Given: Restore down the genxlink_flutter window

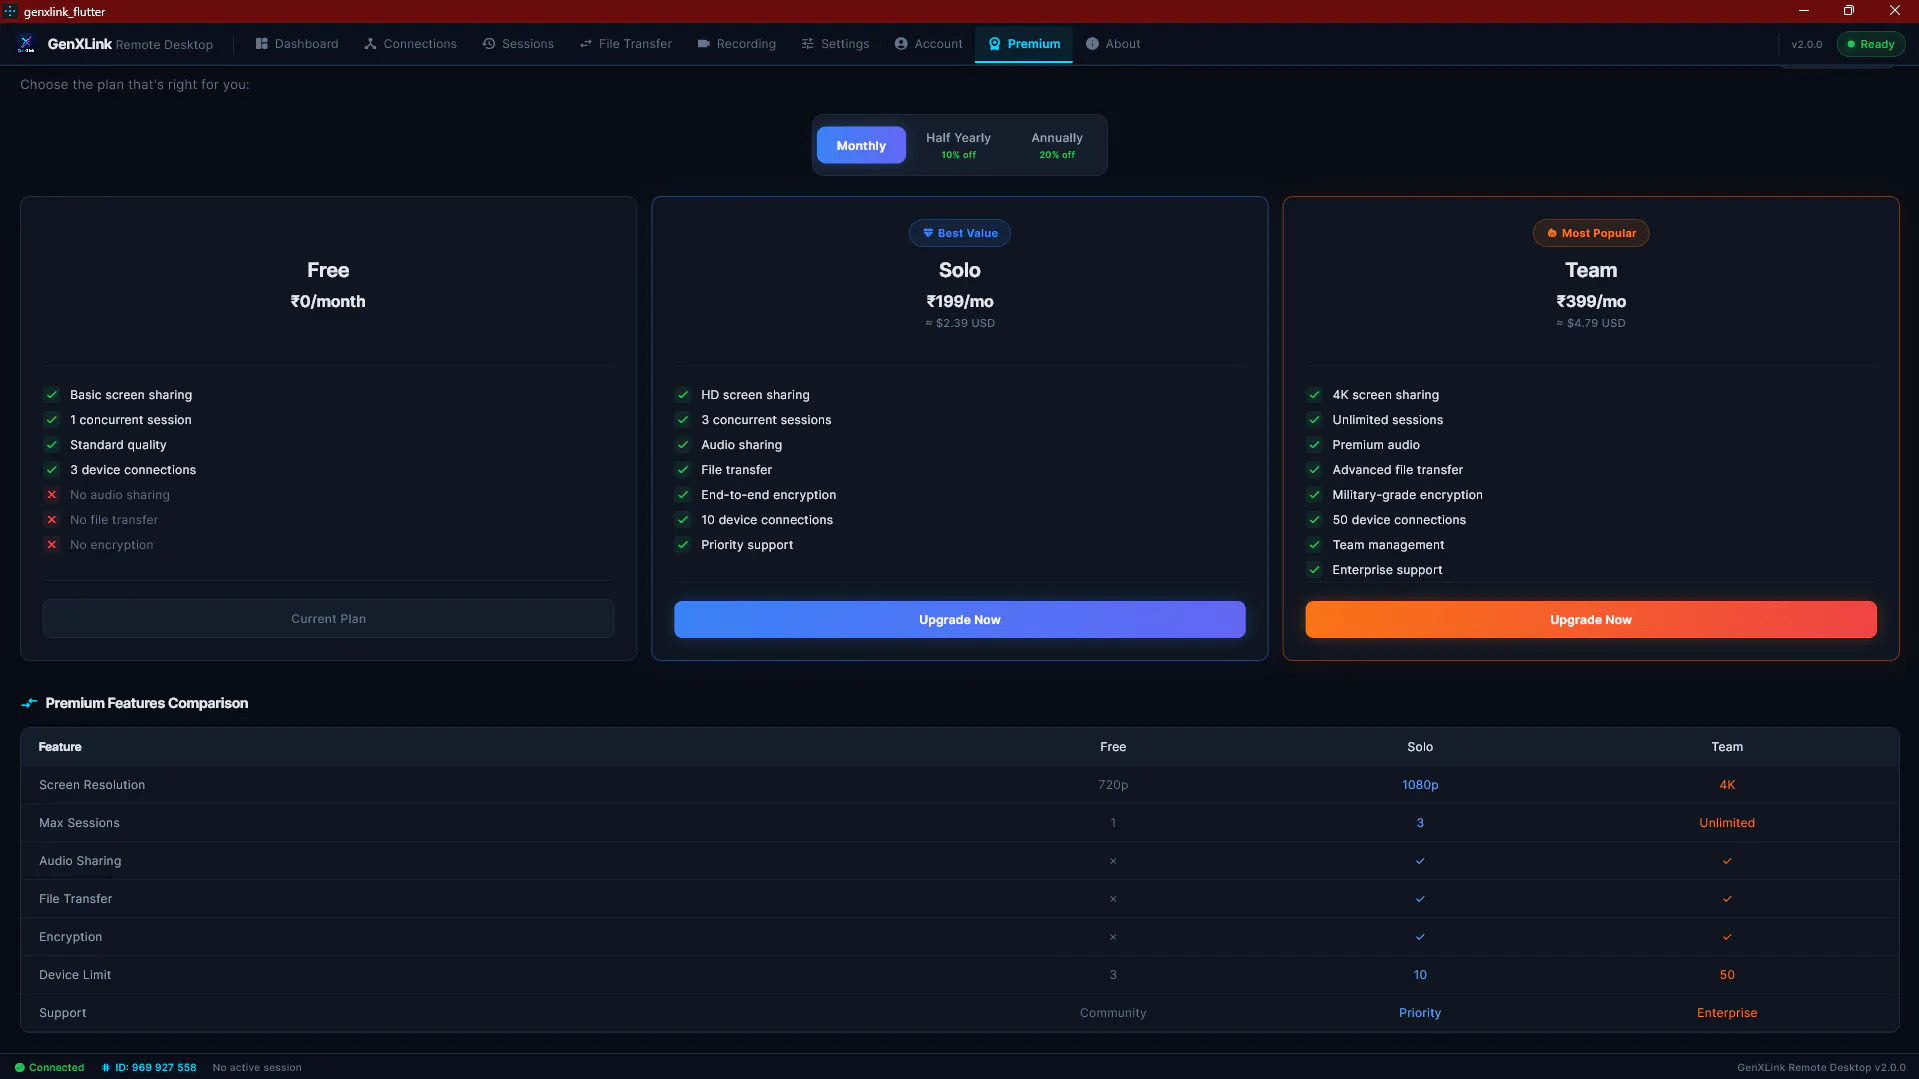Looking at the screenshot, I should coord(1848,11).
